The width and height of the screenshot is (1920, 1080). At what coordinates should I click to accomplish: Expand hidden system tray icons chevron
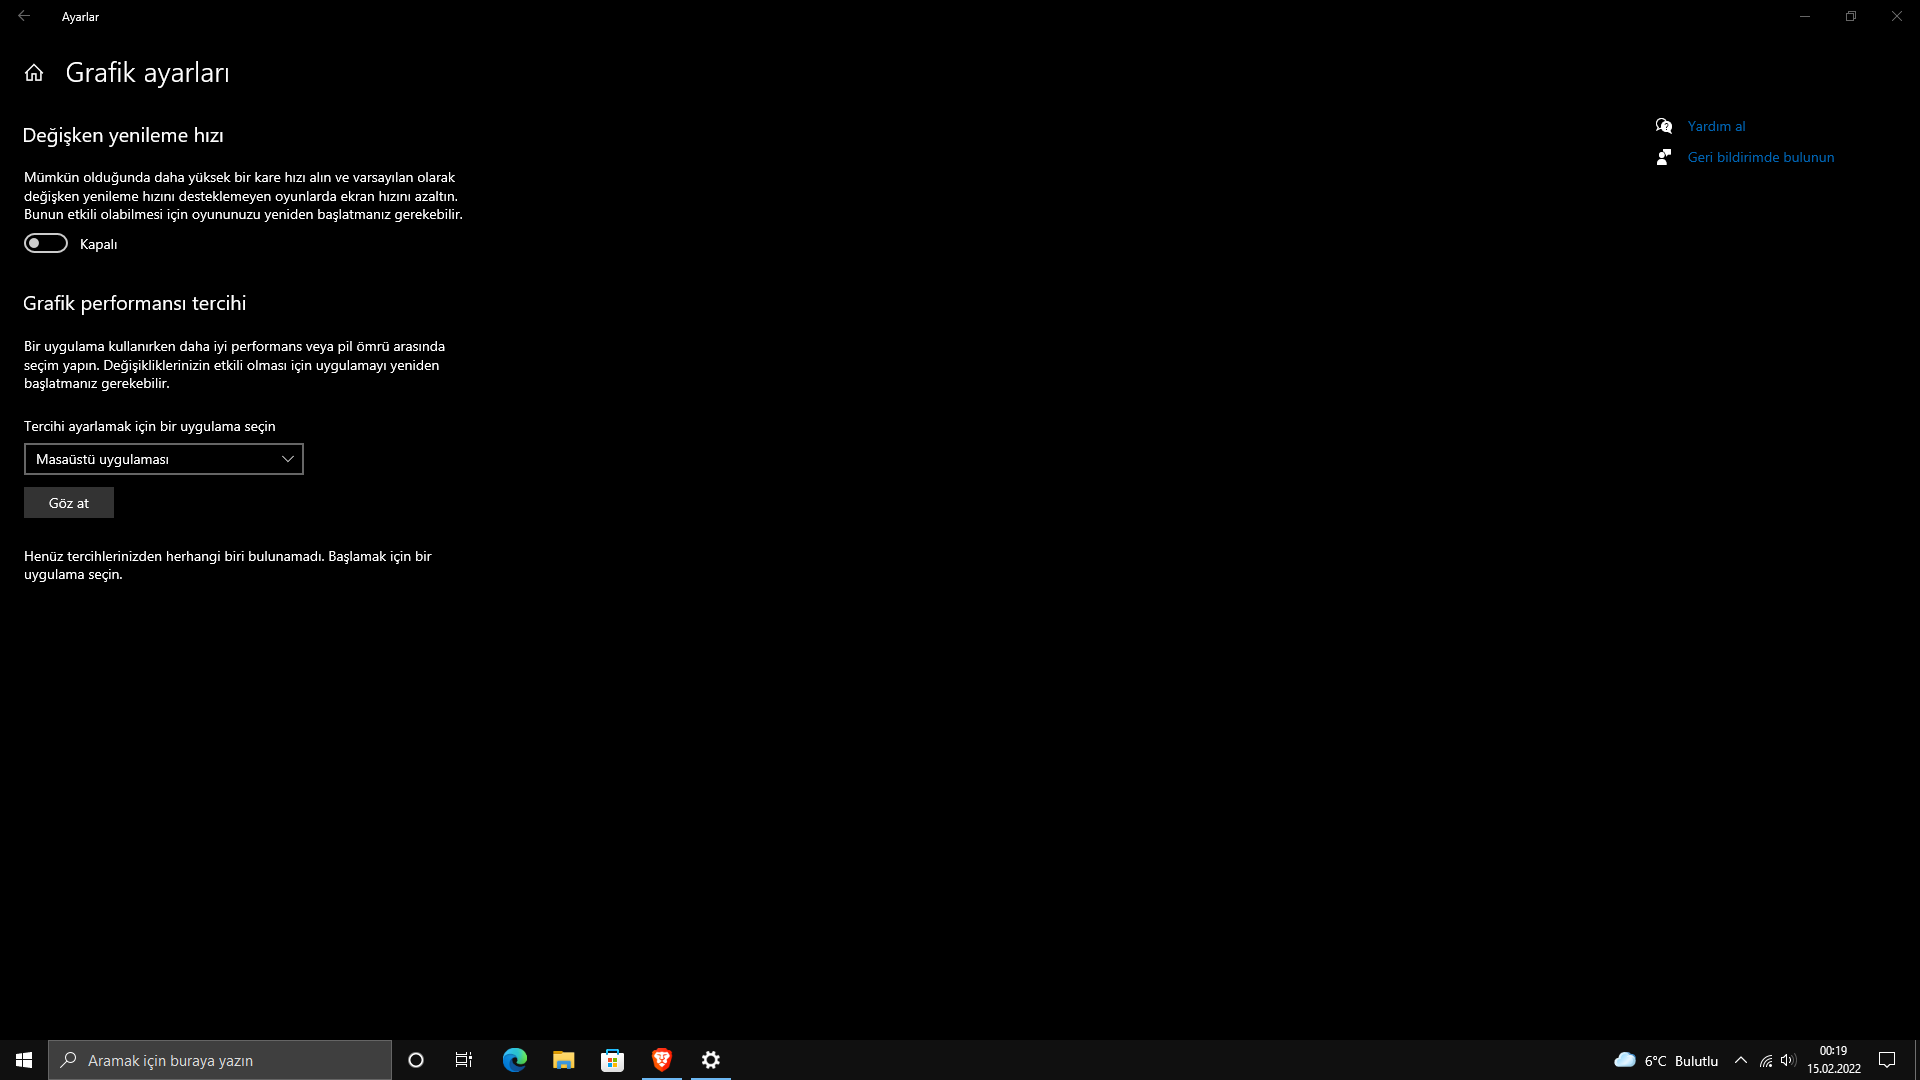[1741, 1060]
